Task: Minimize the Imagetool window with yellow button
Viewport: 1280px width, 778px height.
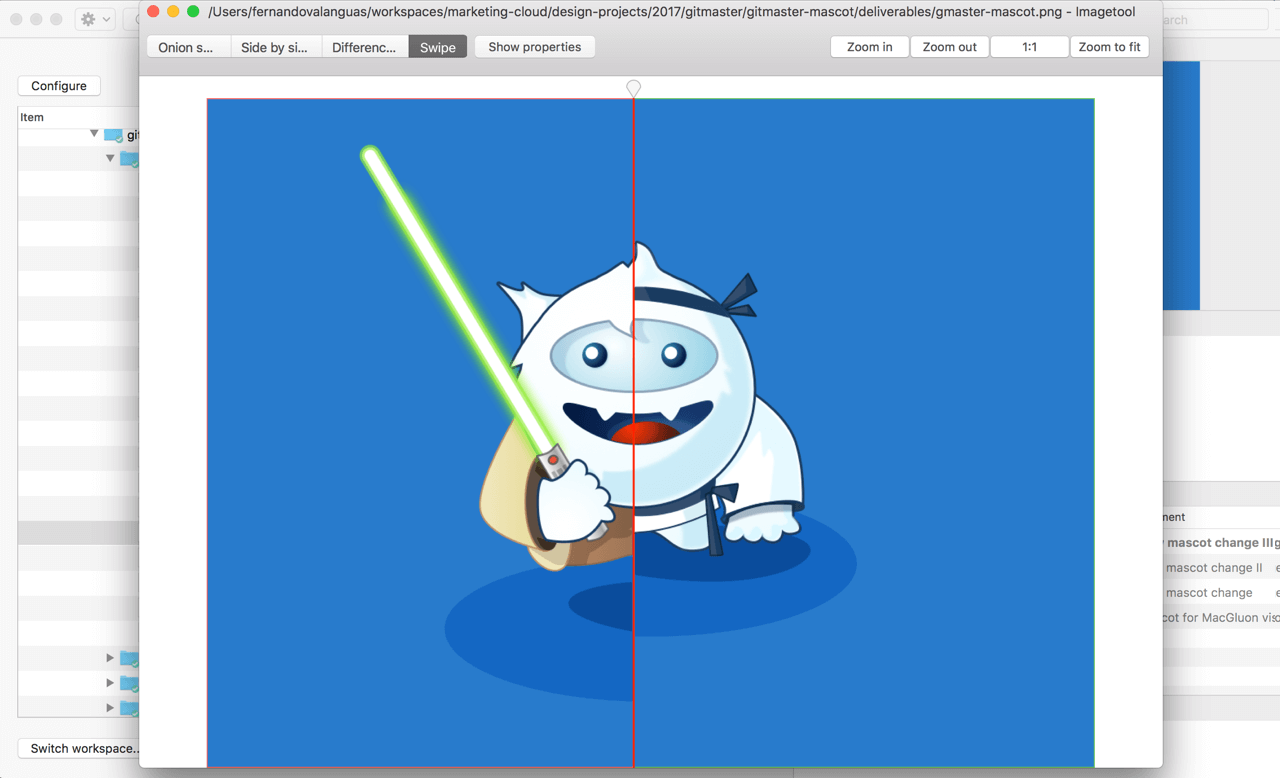Action: [173, 12]
